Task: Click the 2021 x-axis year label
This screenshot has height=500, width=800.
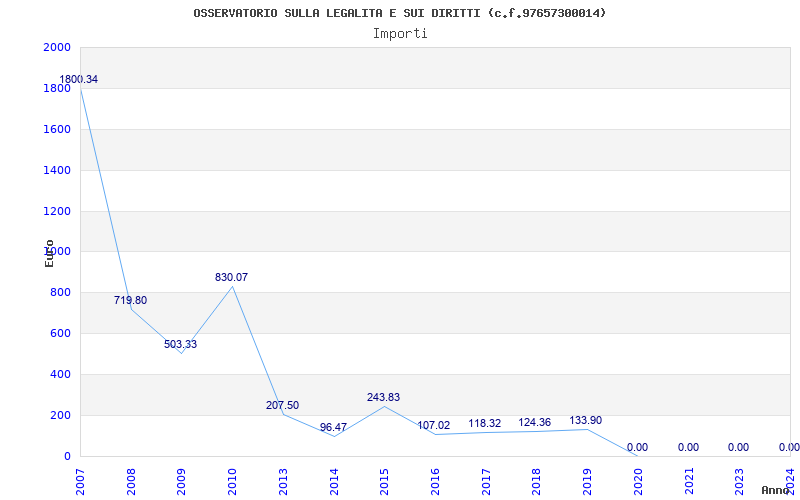Action: (x=688, y=482)
